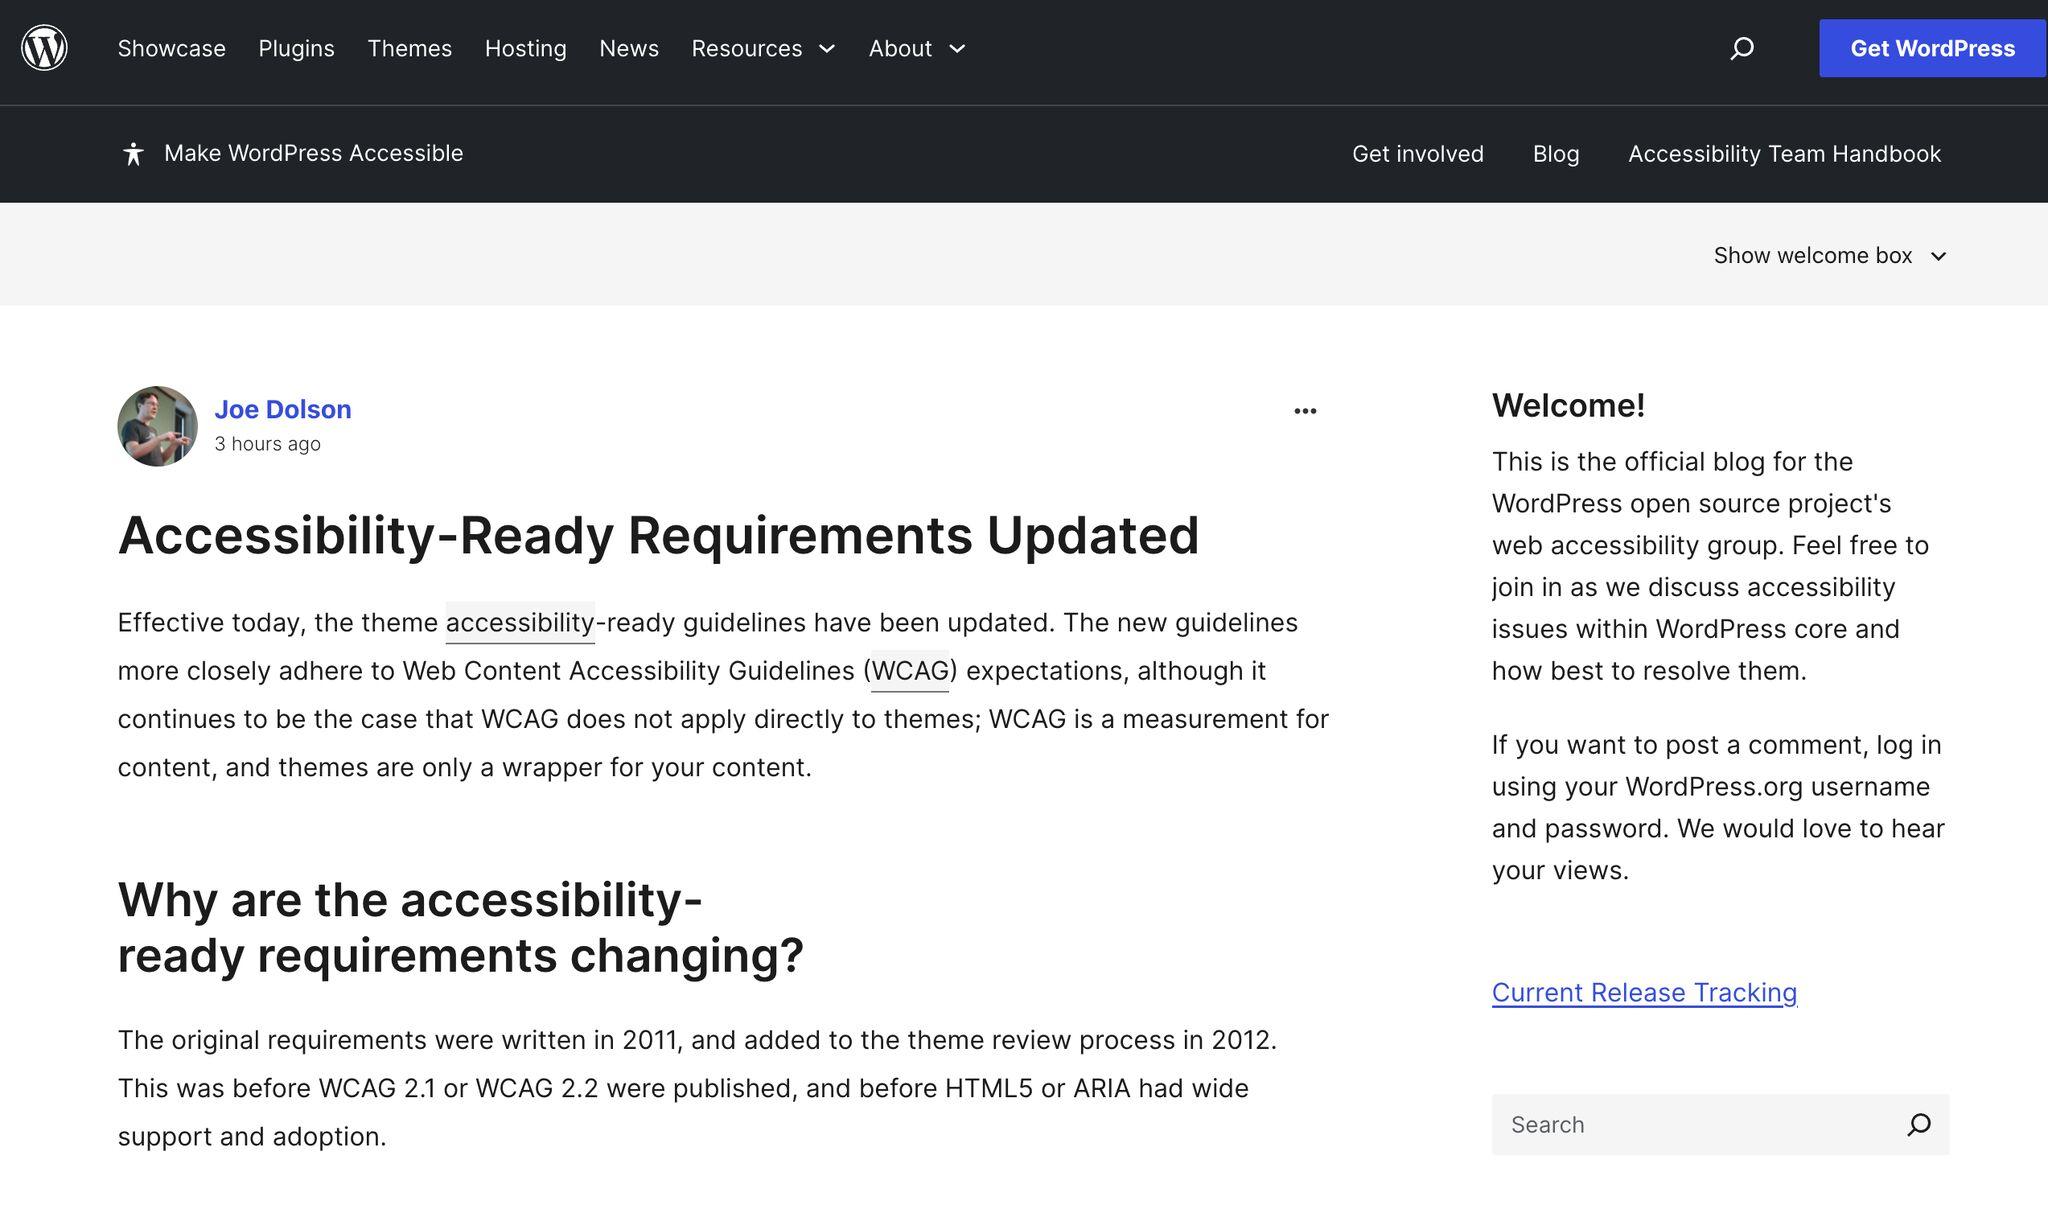Expand the Show welcome box toggle
The image size is (2048, 1205).
click(x=1830, y=256)
